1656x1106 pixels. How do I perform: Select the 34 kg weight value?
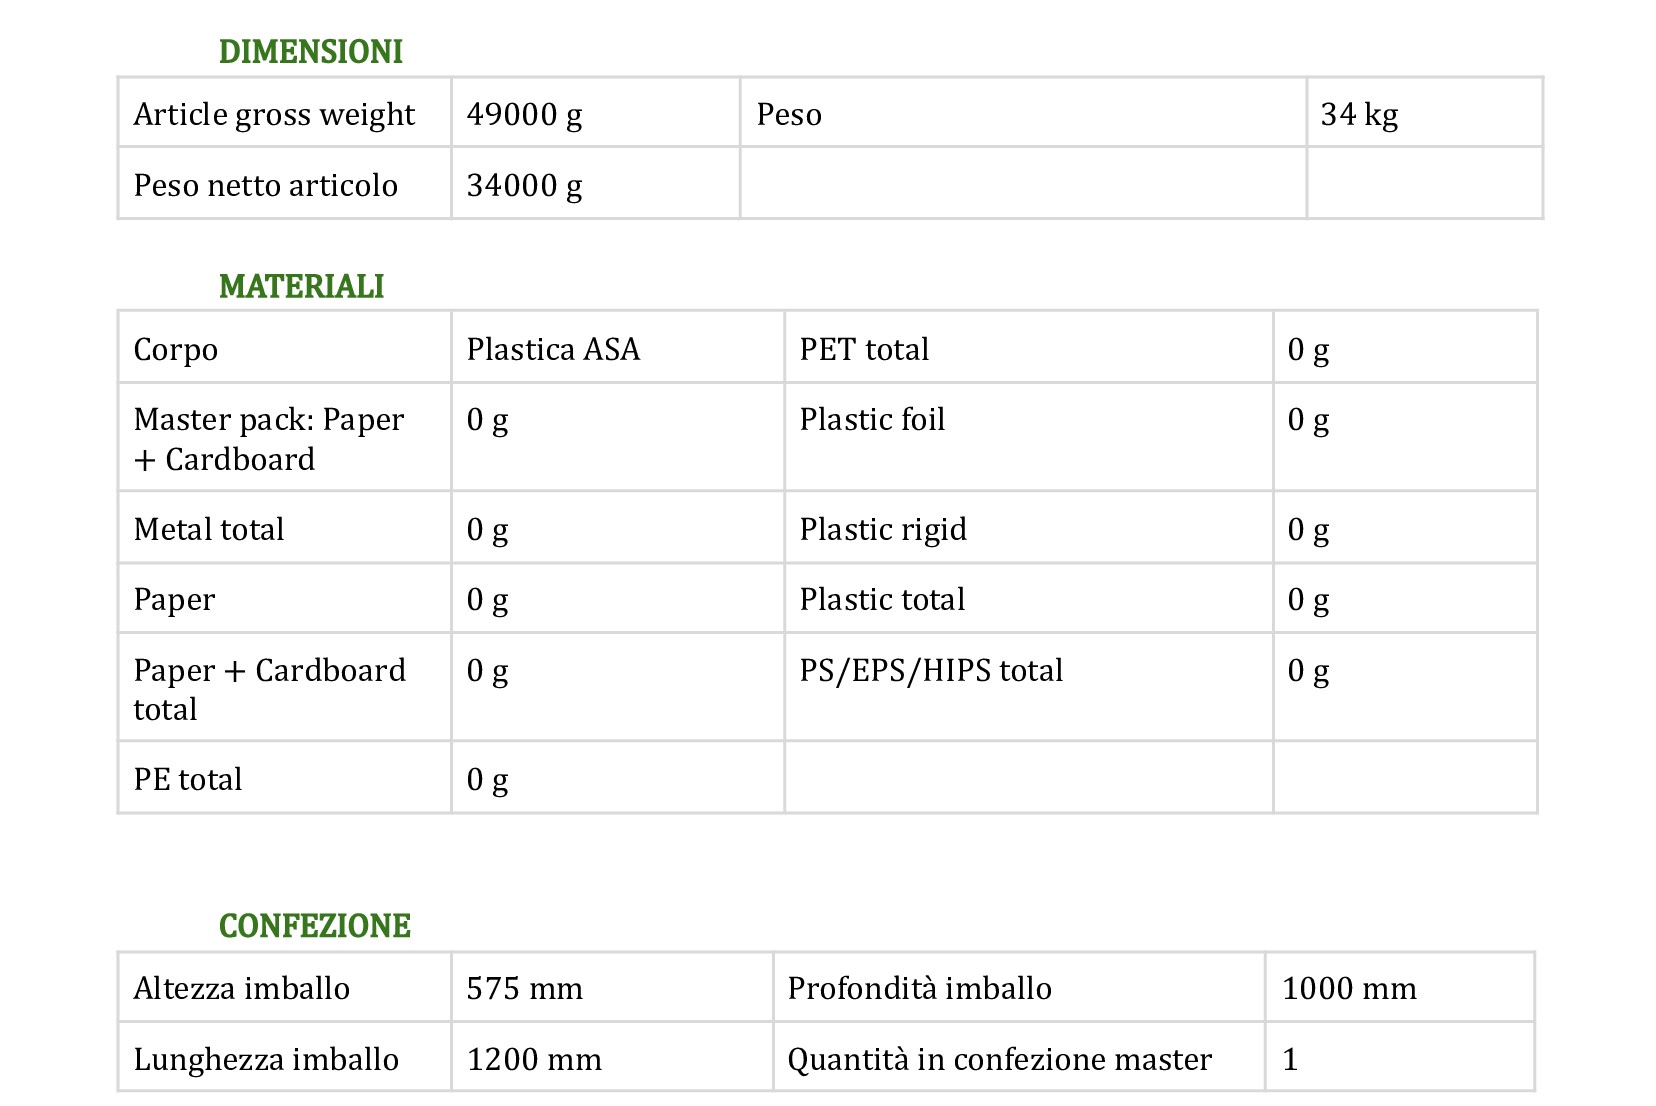coord(1359,115)
